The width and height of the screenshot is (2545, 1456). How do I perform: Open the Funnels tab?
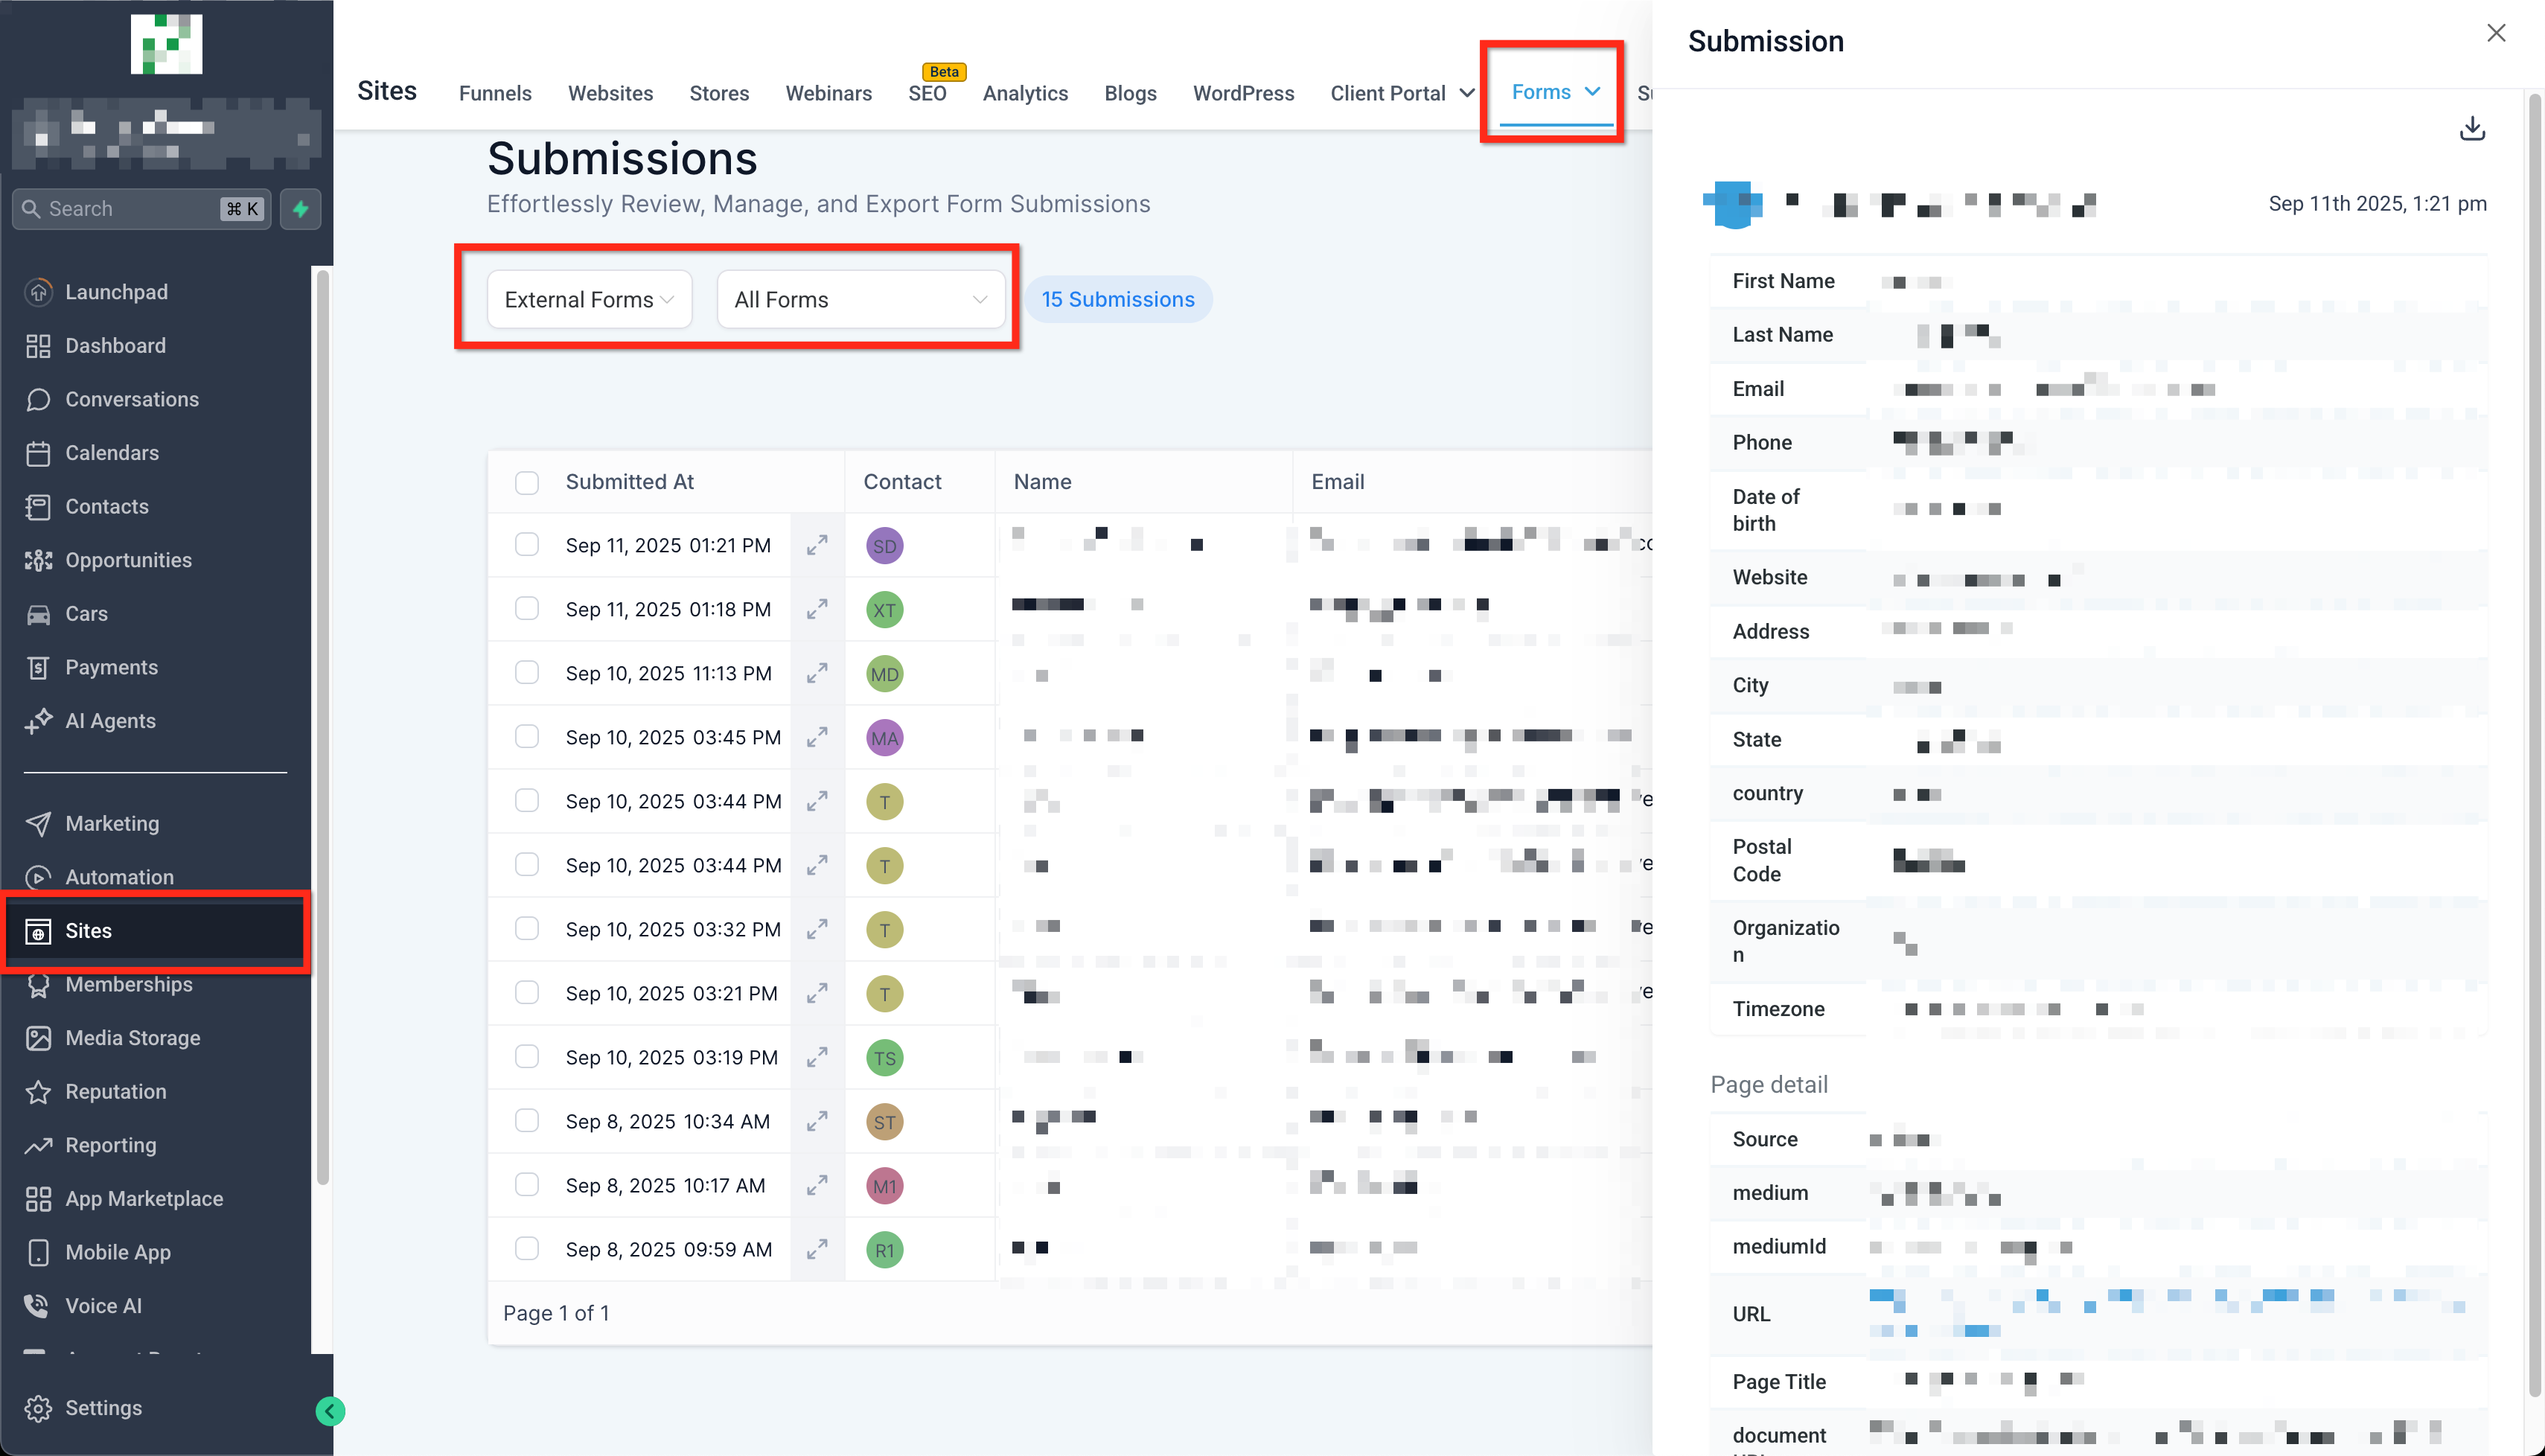495,93
